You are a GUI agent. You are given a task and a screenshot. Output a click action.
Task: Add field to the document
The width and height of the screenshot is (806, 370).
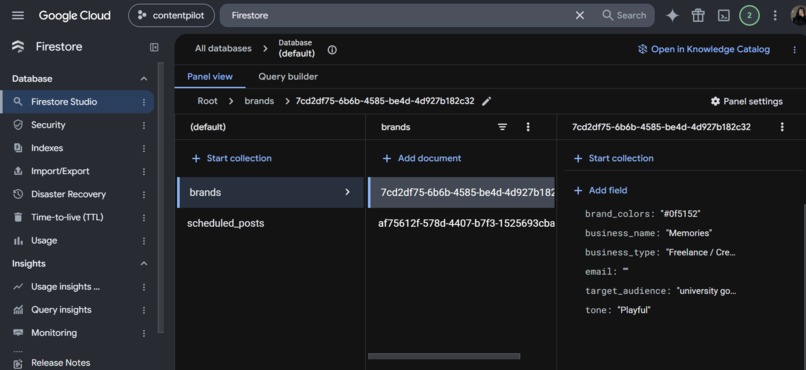600,190
